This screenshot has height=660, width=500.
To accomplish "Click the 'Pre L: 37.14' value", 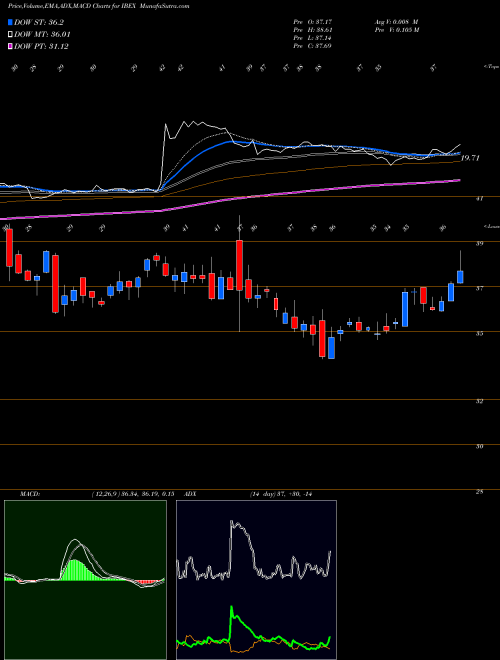I will tap(313, 38).
